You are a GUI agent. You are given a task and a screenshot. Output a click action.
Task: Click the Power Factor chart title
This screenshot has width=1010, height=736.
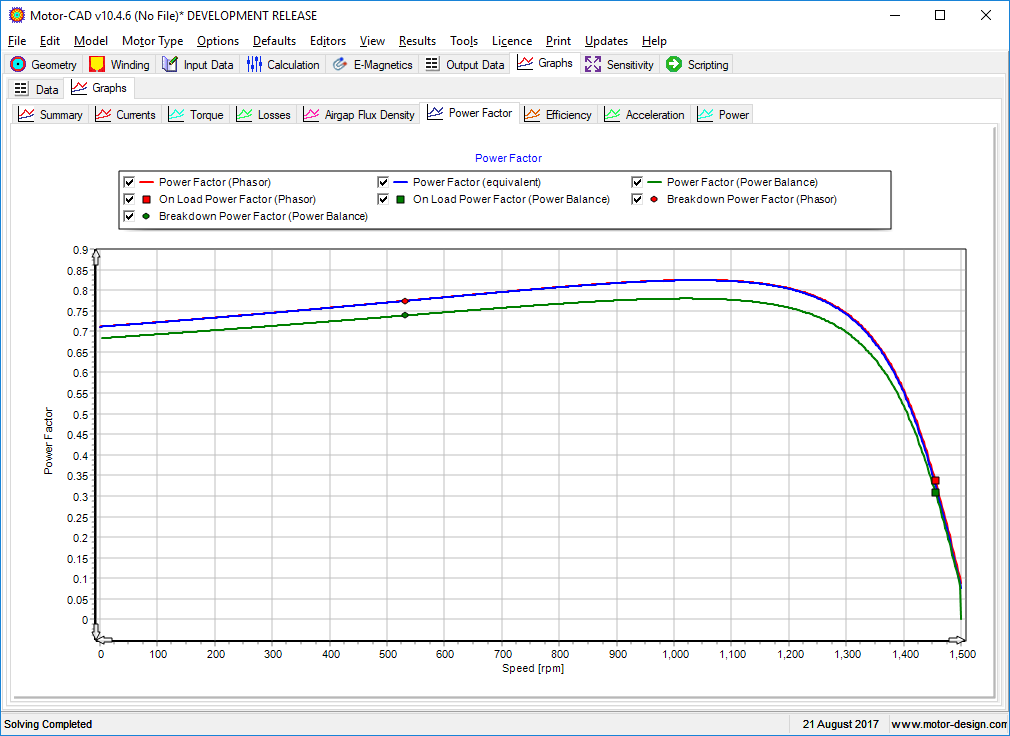coord(508,158)
